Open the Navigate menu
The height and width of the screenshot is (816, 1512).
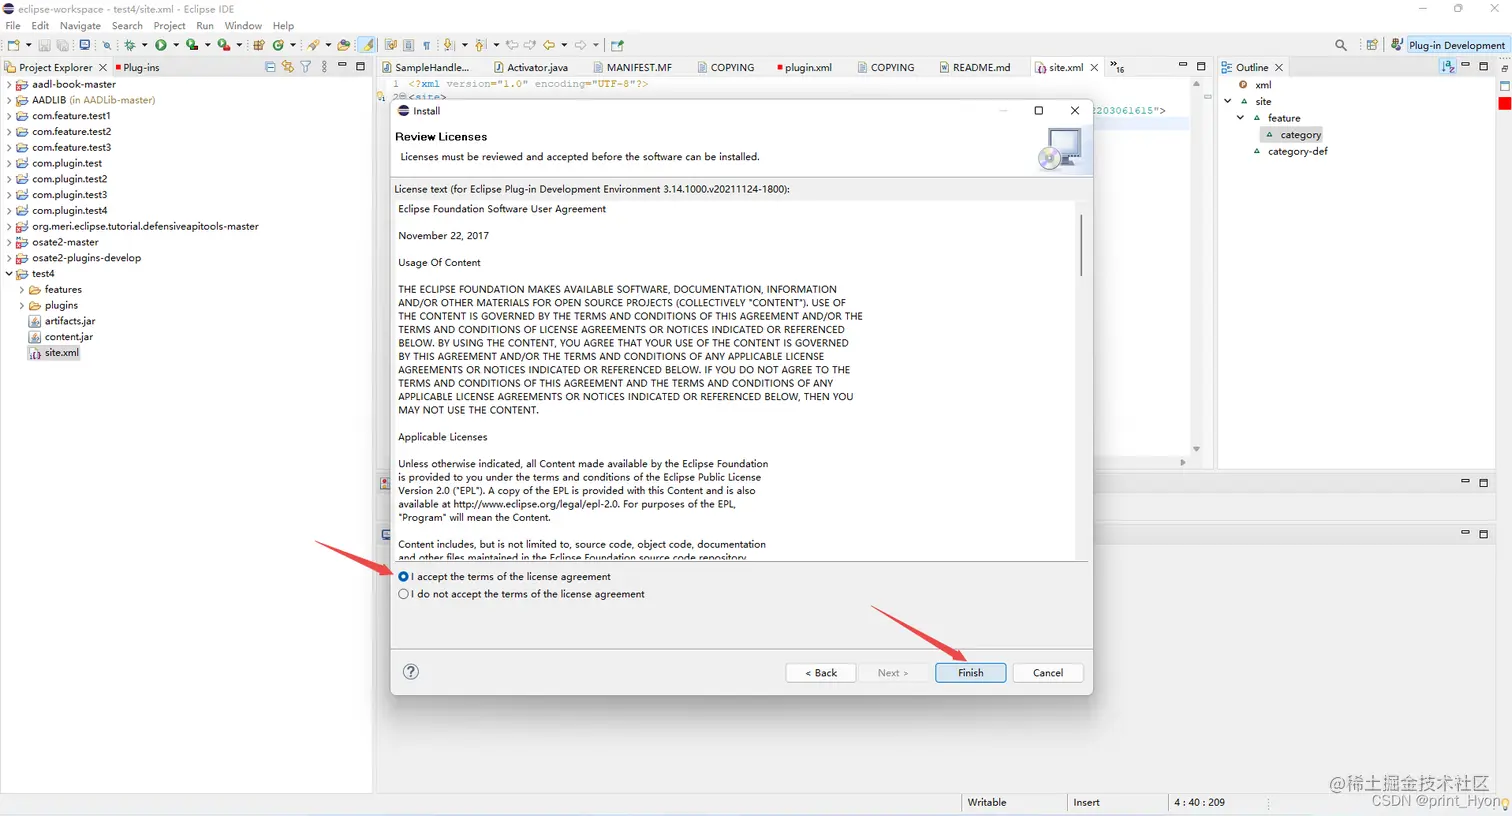pos(80,26)
